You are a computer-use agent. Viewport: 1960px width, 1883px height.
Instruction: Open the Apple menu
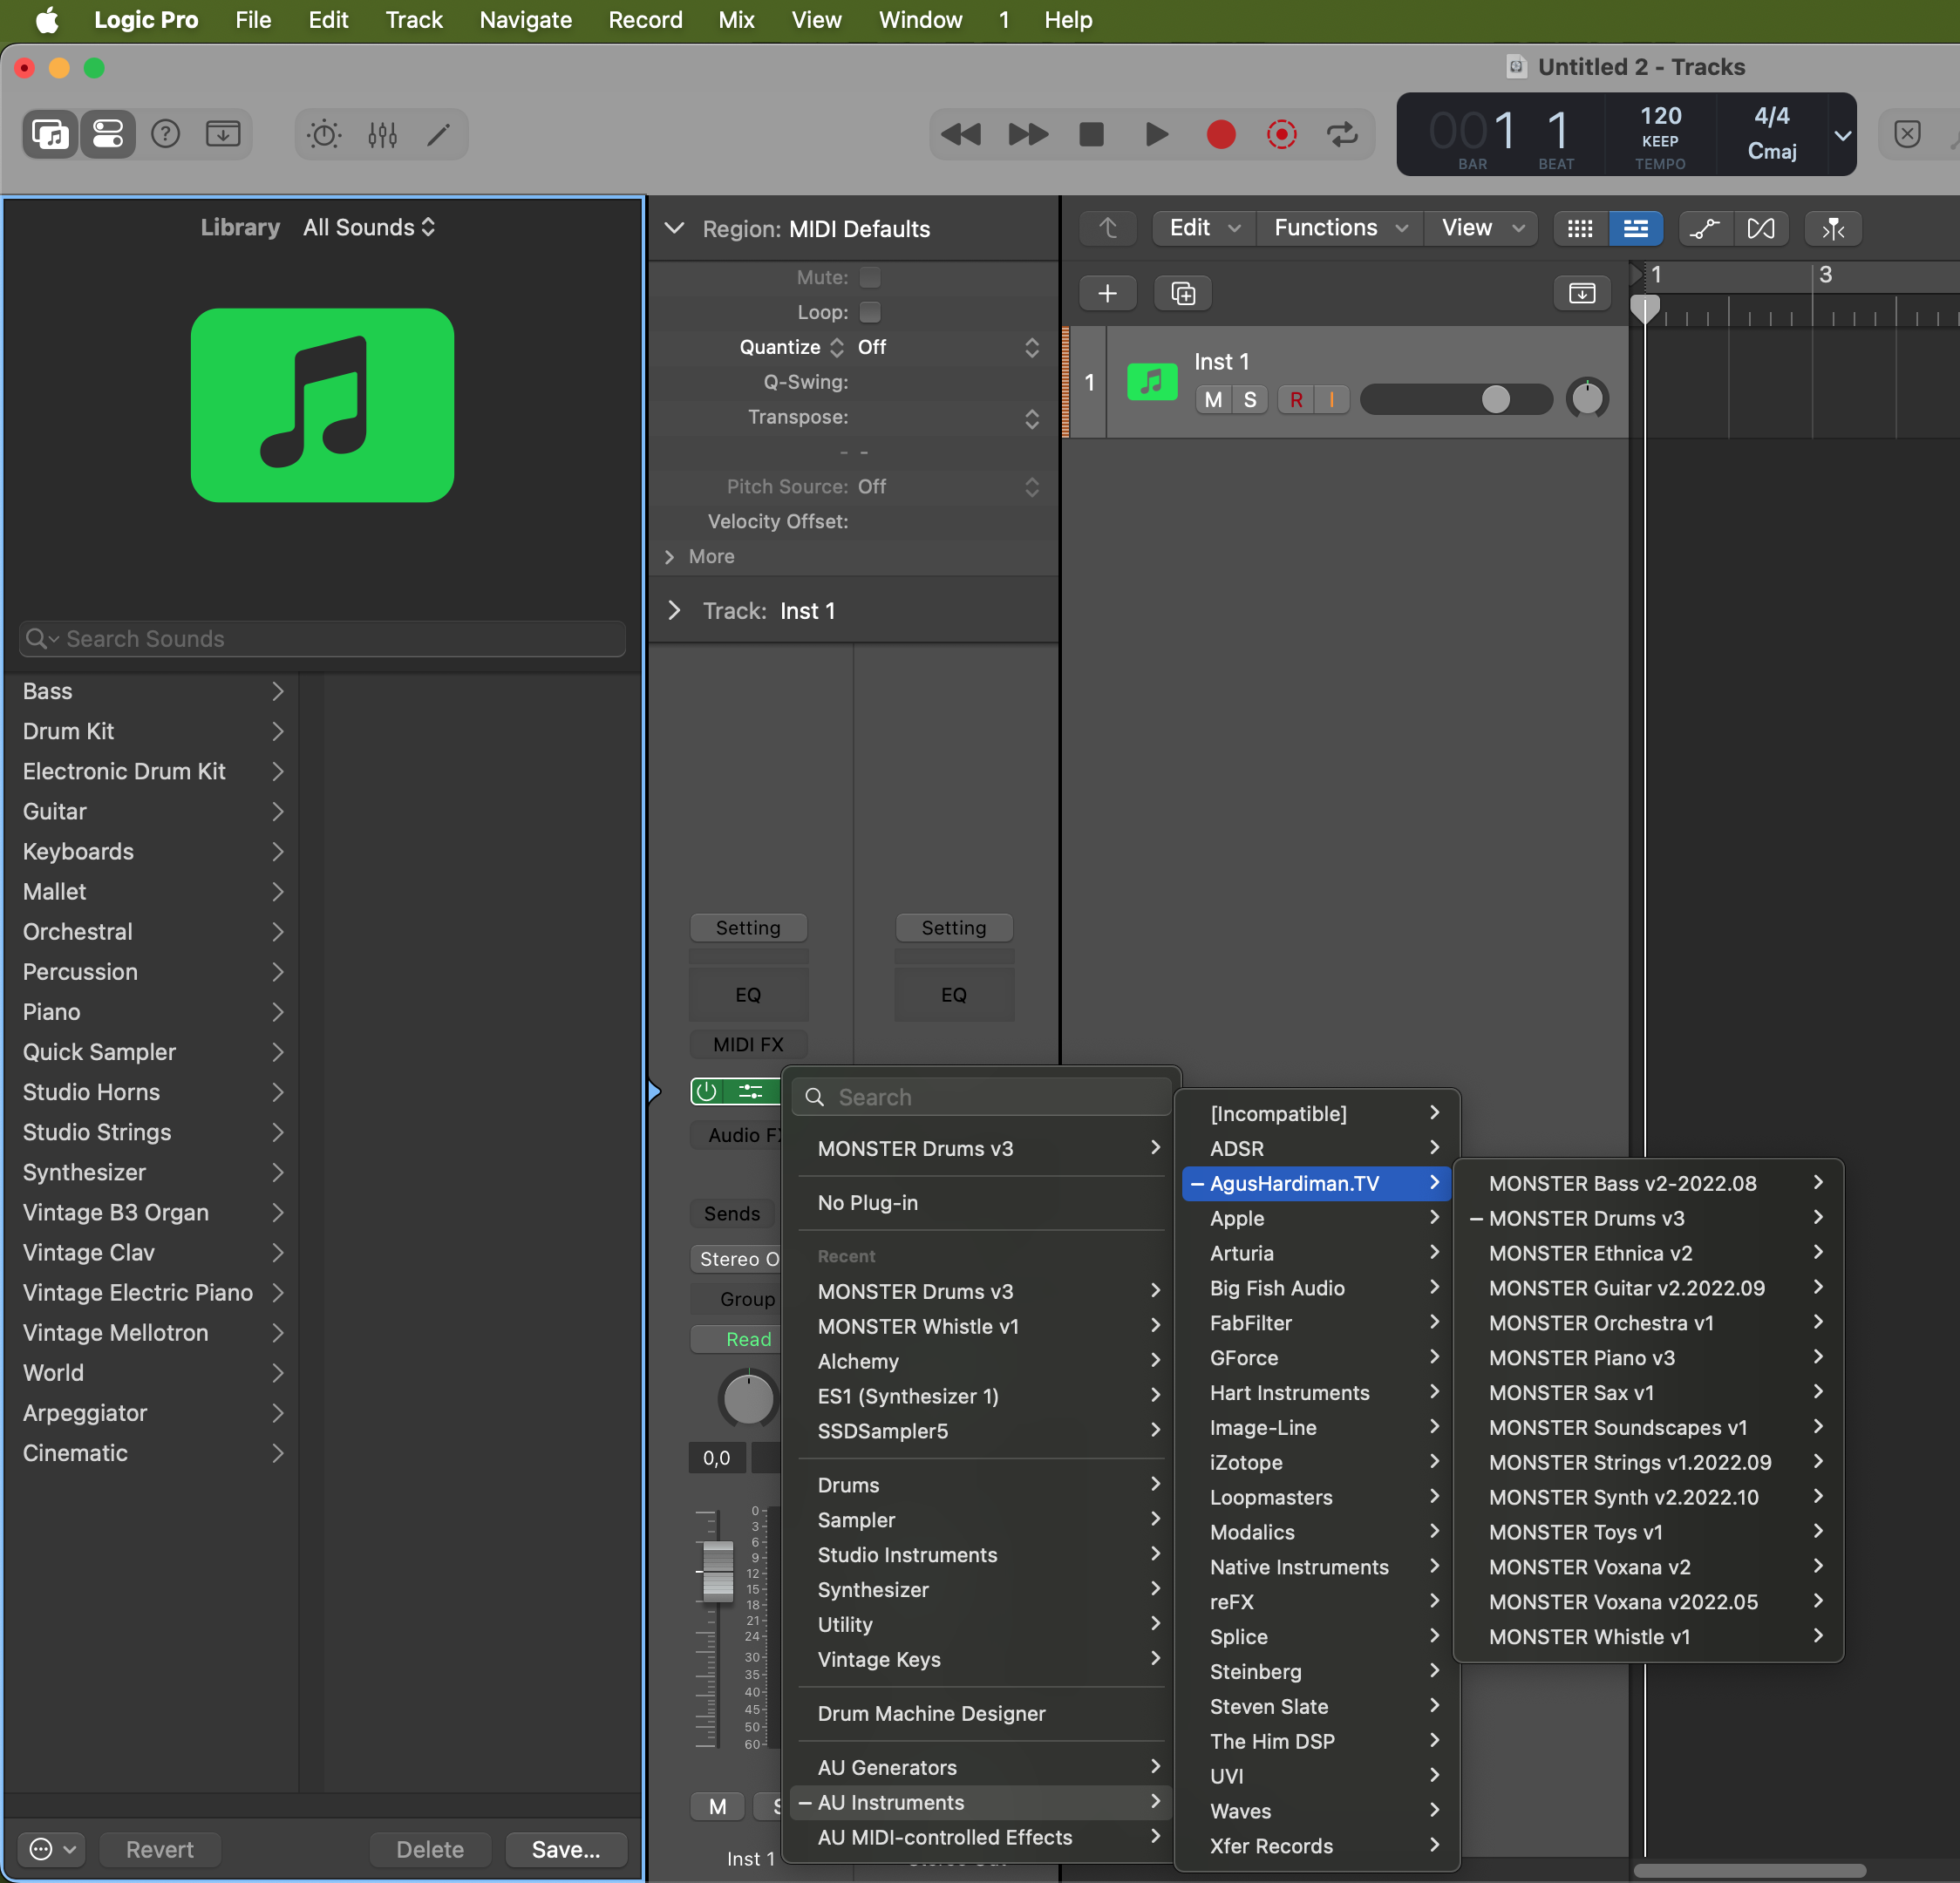(47, 20)
